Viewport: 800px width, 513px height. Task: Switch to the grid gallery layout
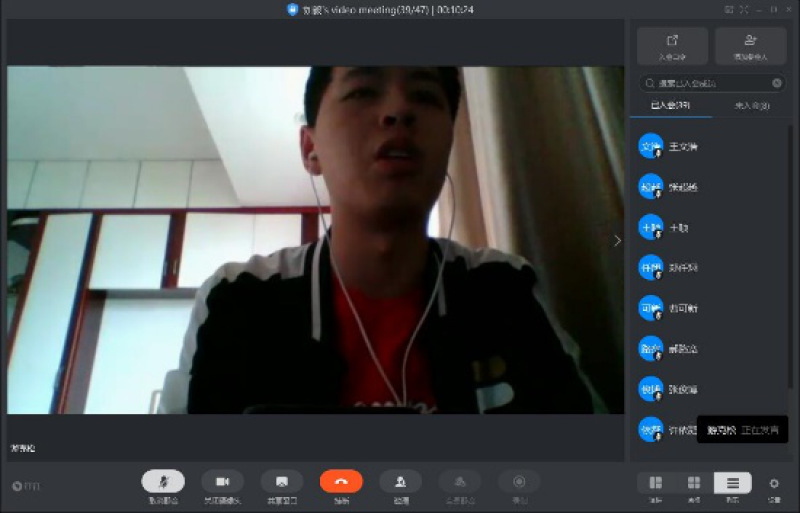pos(694,483)
